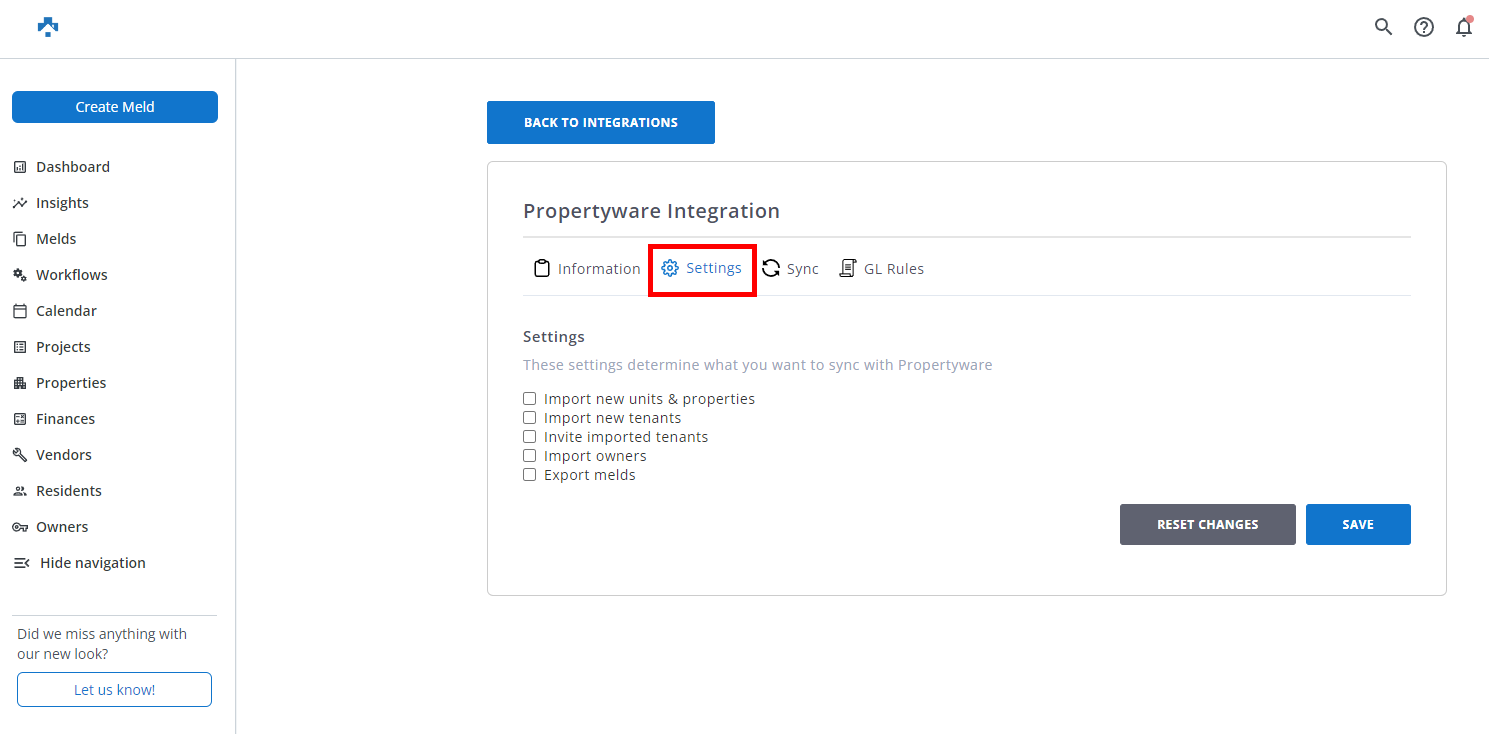The image size is (1489, 734).
Task: Click the Workflows gears icon
Action: point(20,275)
